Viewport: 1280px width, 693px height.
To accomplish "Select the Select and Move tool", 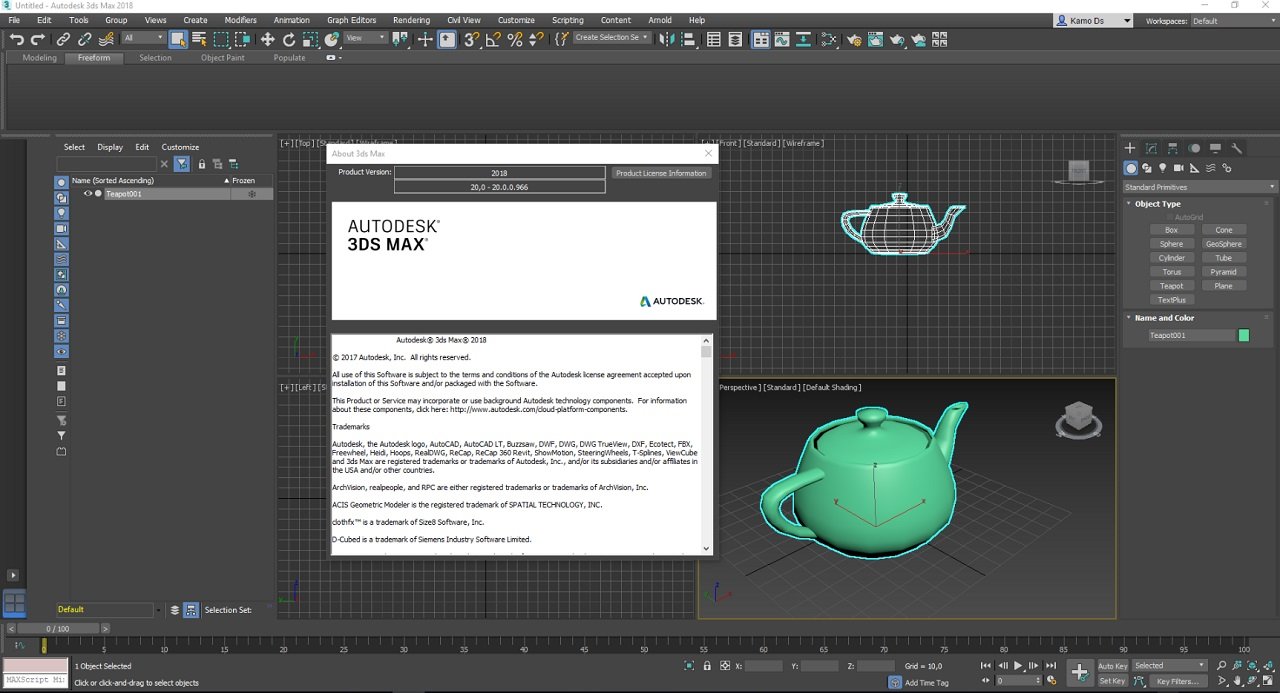I will pos(267,40).
